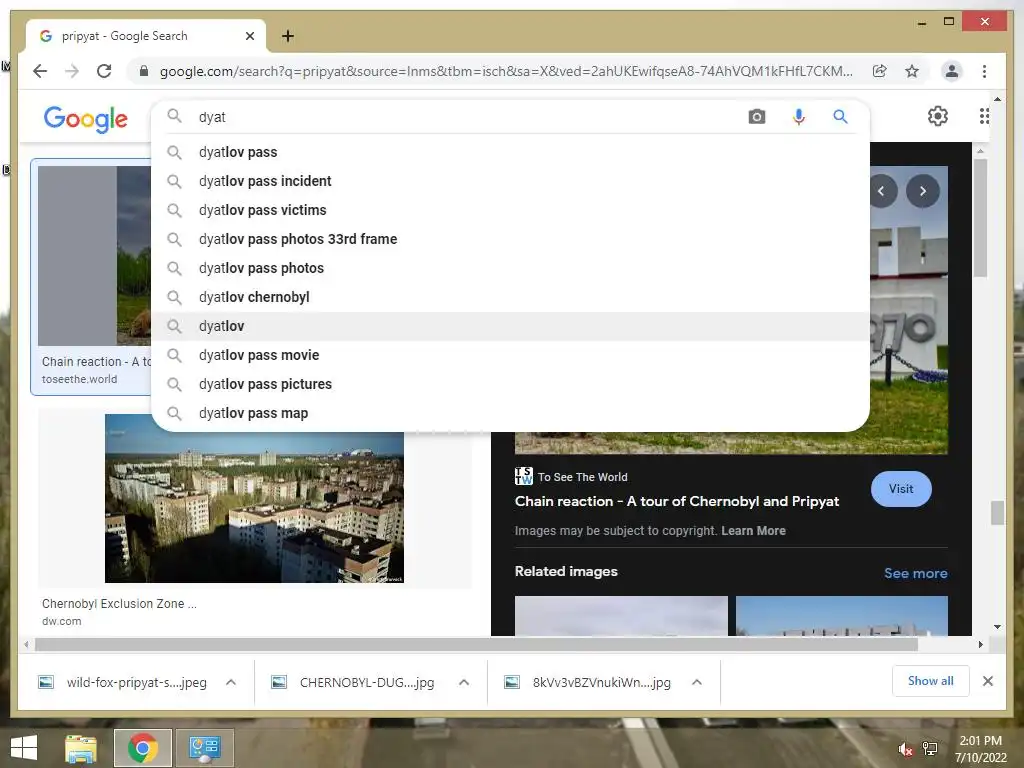View site info via the padlock icon
1024x768 pixels.
(x=144, y=71)
